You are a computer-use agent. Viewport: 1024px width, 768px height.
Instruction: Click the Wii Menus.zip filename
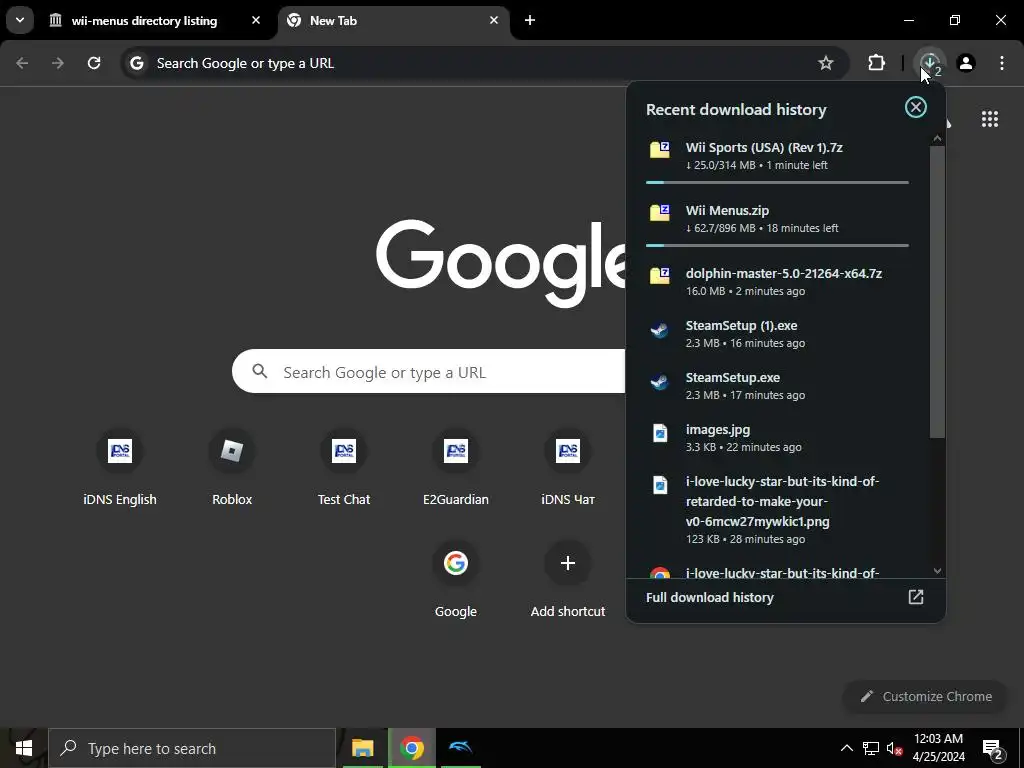[727, 210]
